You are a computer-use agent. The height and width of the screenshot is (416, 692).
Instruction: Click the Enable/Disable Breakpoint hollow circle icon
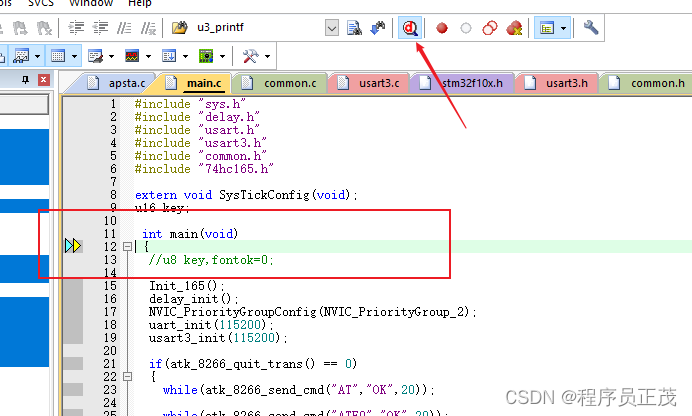[x=466, y=28]
